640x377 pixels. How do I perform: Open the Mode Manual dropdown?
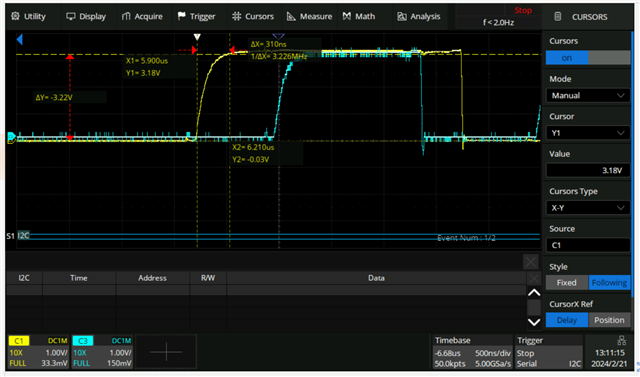[x=588, y=95]
